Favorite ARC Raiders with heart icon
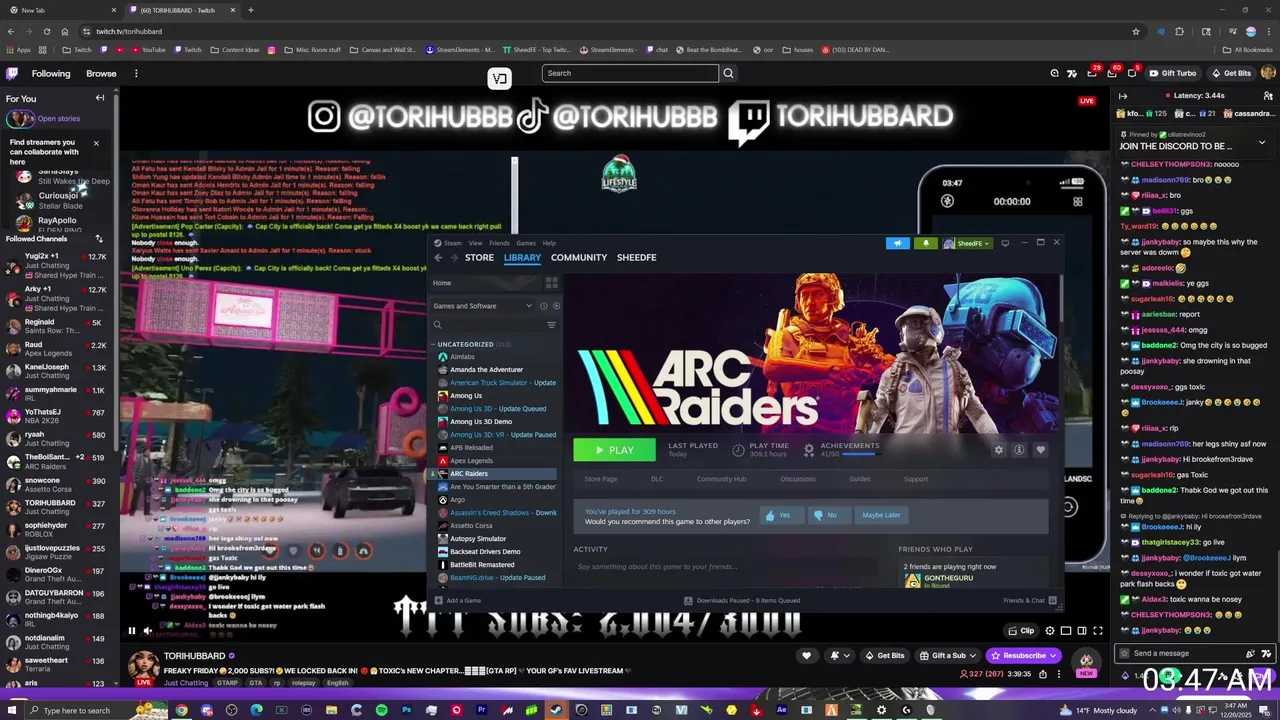This screenshot has width=1280, height=720. [1040, 450]
